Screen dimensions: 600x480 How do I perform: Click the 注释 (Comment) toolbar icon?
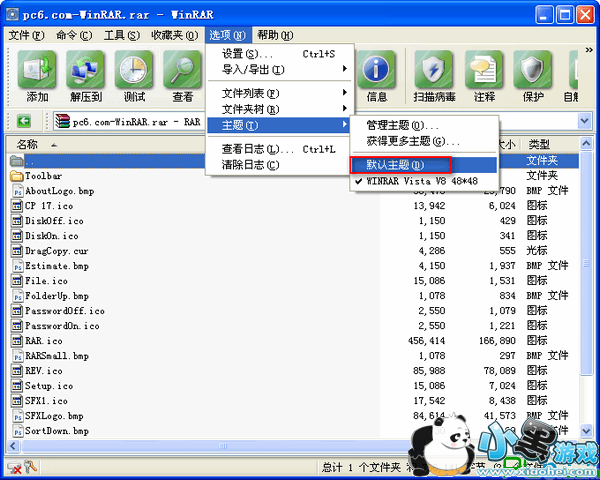pyautogui.click(x=484, y=70)
